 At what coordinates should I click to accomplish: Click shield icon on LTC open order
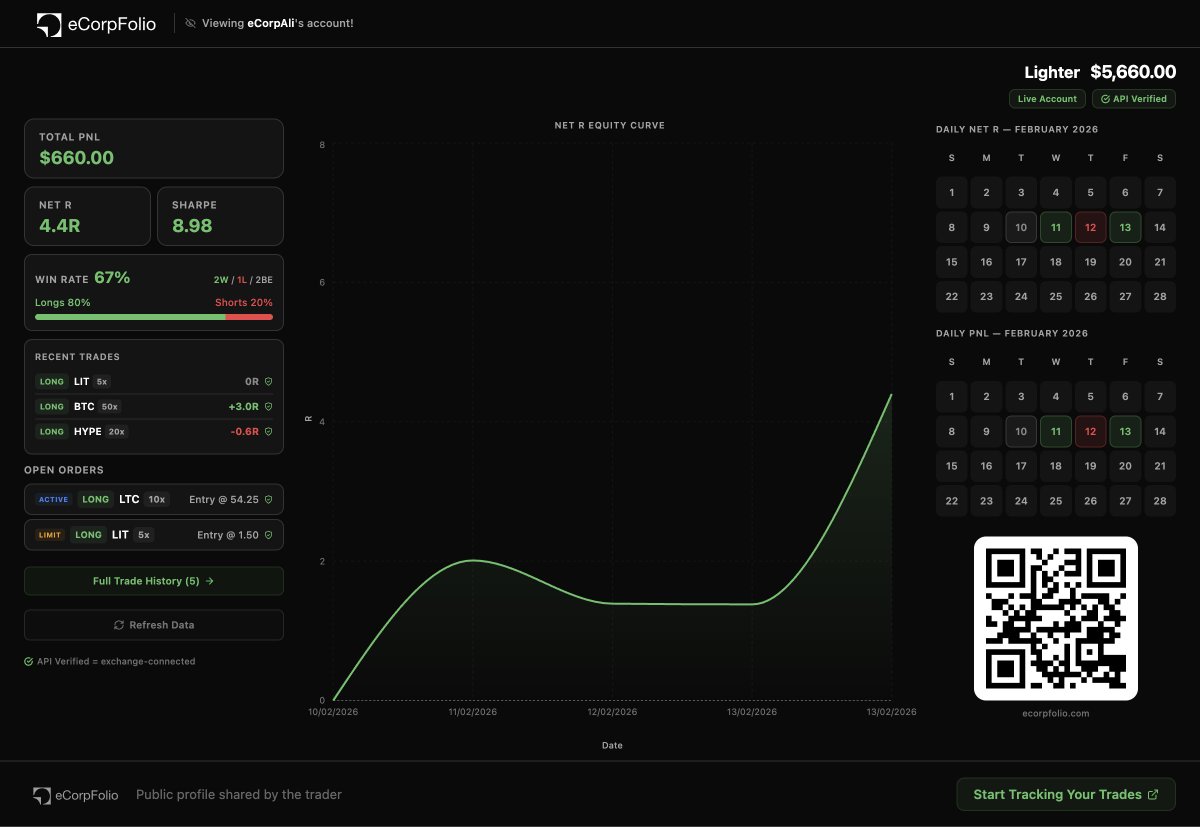point(268,499)
